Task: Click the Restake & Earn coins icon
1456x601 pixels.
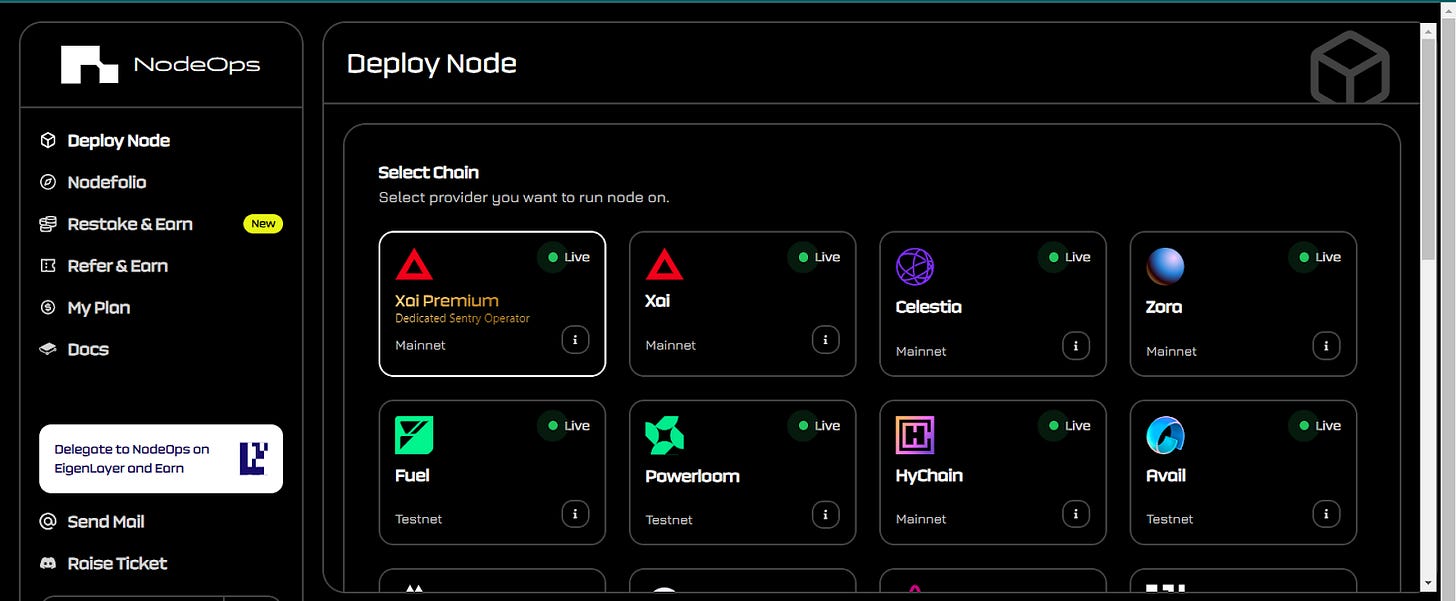Action: pos(47,224)
